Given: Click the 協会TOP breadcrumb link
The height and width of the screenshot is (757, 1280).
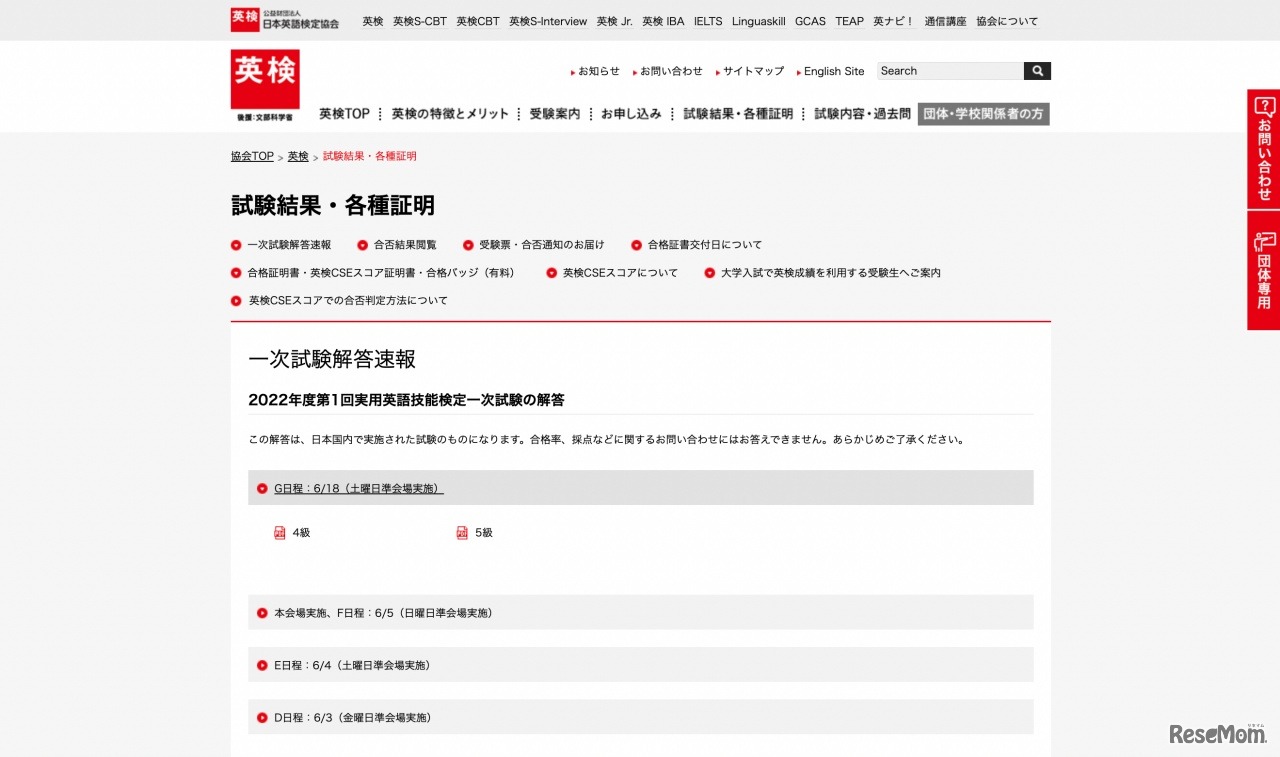Looking at the screenshot, I should (251, 156).
